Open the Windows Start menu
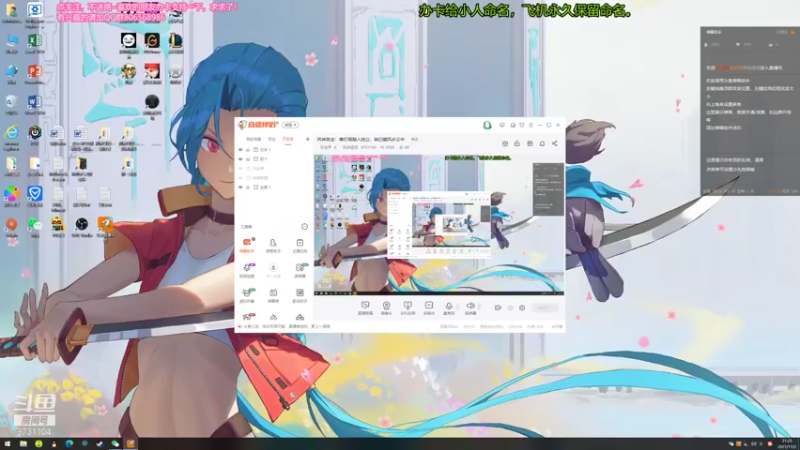Image resolution: width=800 pixels, height=450 pixels. pyautogui.click(x=7, y=444)
